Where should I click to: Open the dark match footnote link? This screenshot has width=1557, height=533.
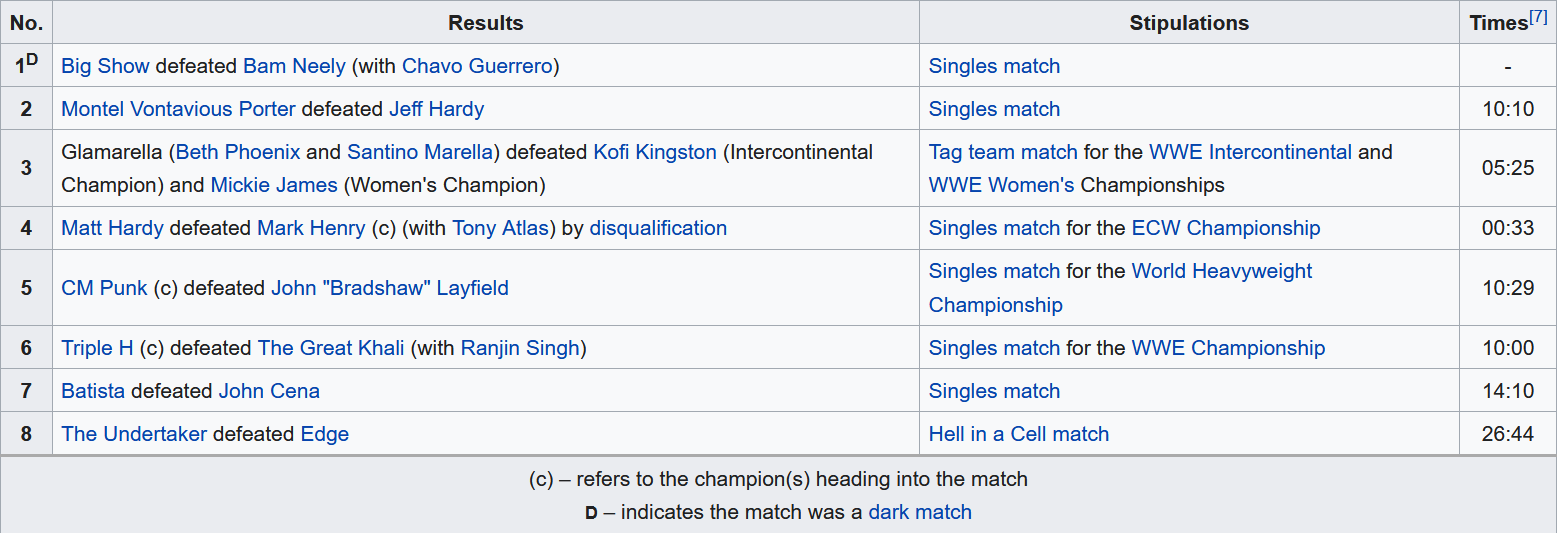tap(920, 512)
